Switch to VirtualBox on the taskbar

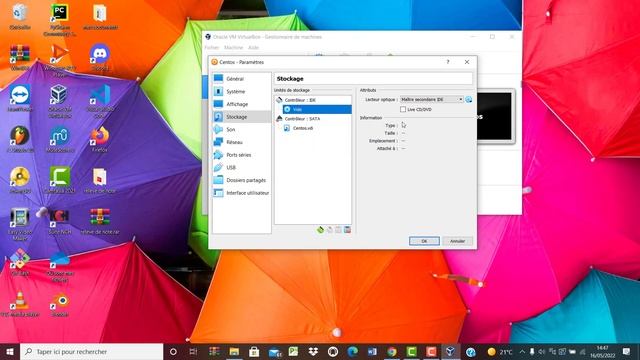450,352
